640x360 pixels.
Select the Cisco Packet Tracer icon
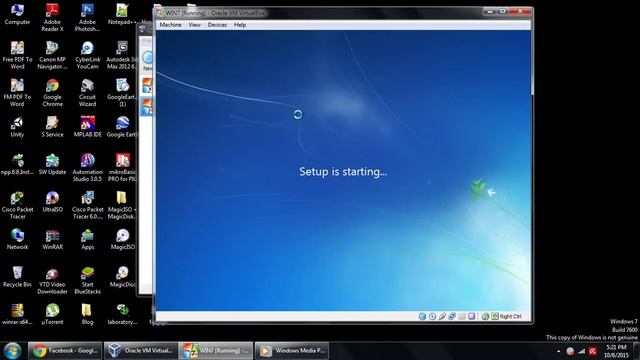coord(17,205)
